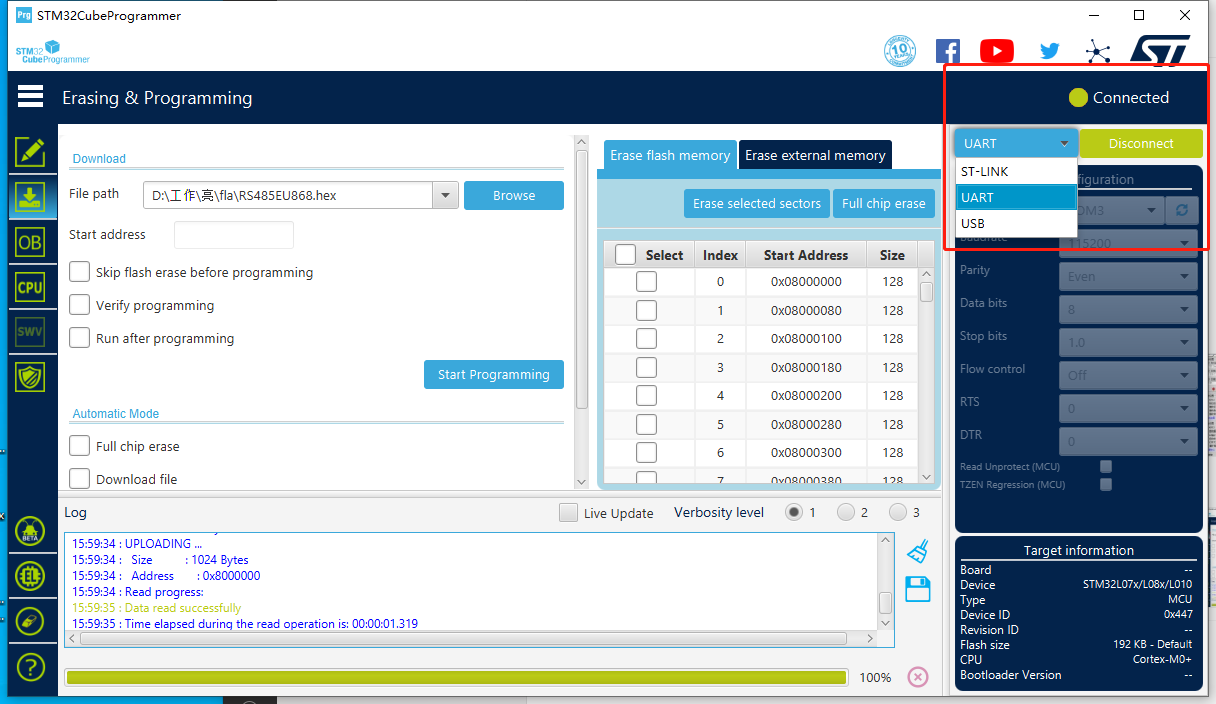Click the 10 years anniversary badge

click(x=900, y=51)
